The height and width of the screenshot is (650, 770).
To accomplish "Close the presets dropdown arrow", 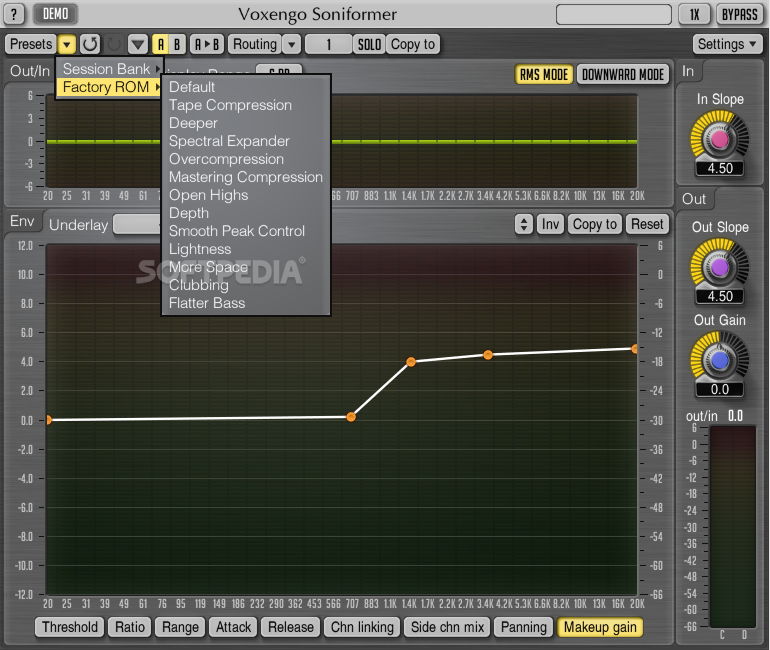I will 67,44.
